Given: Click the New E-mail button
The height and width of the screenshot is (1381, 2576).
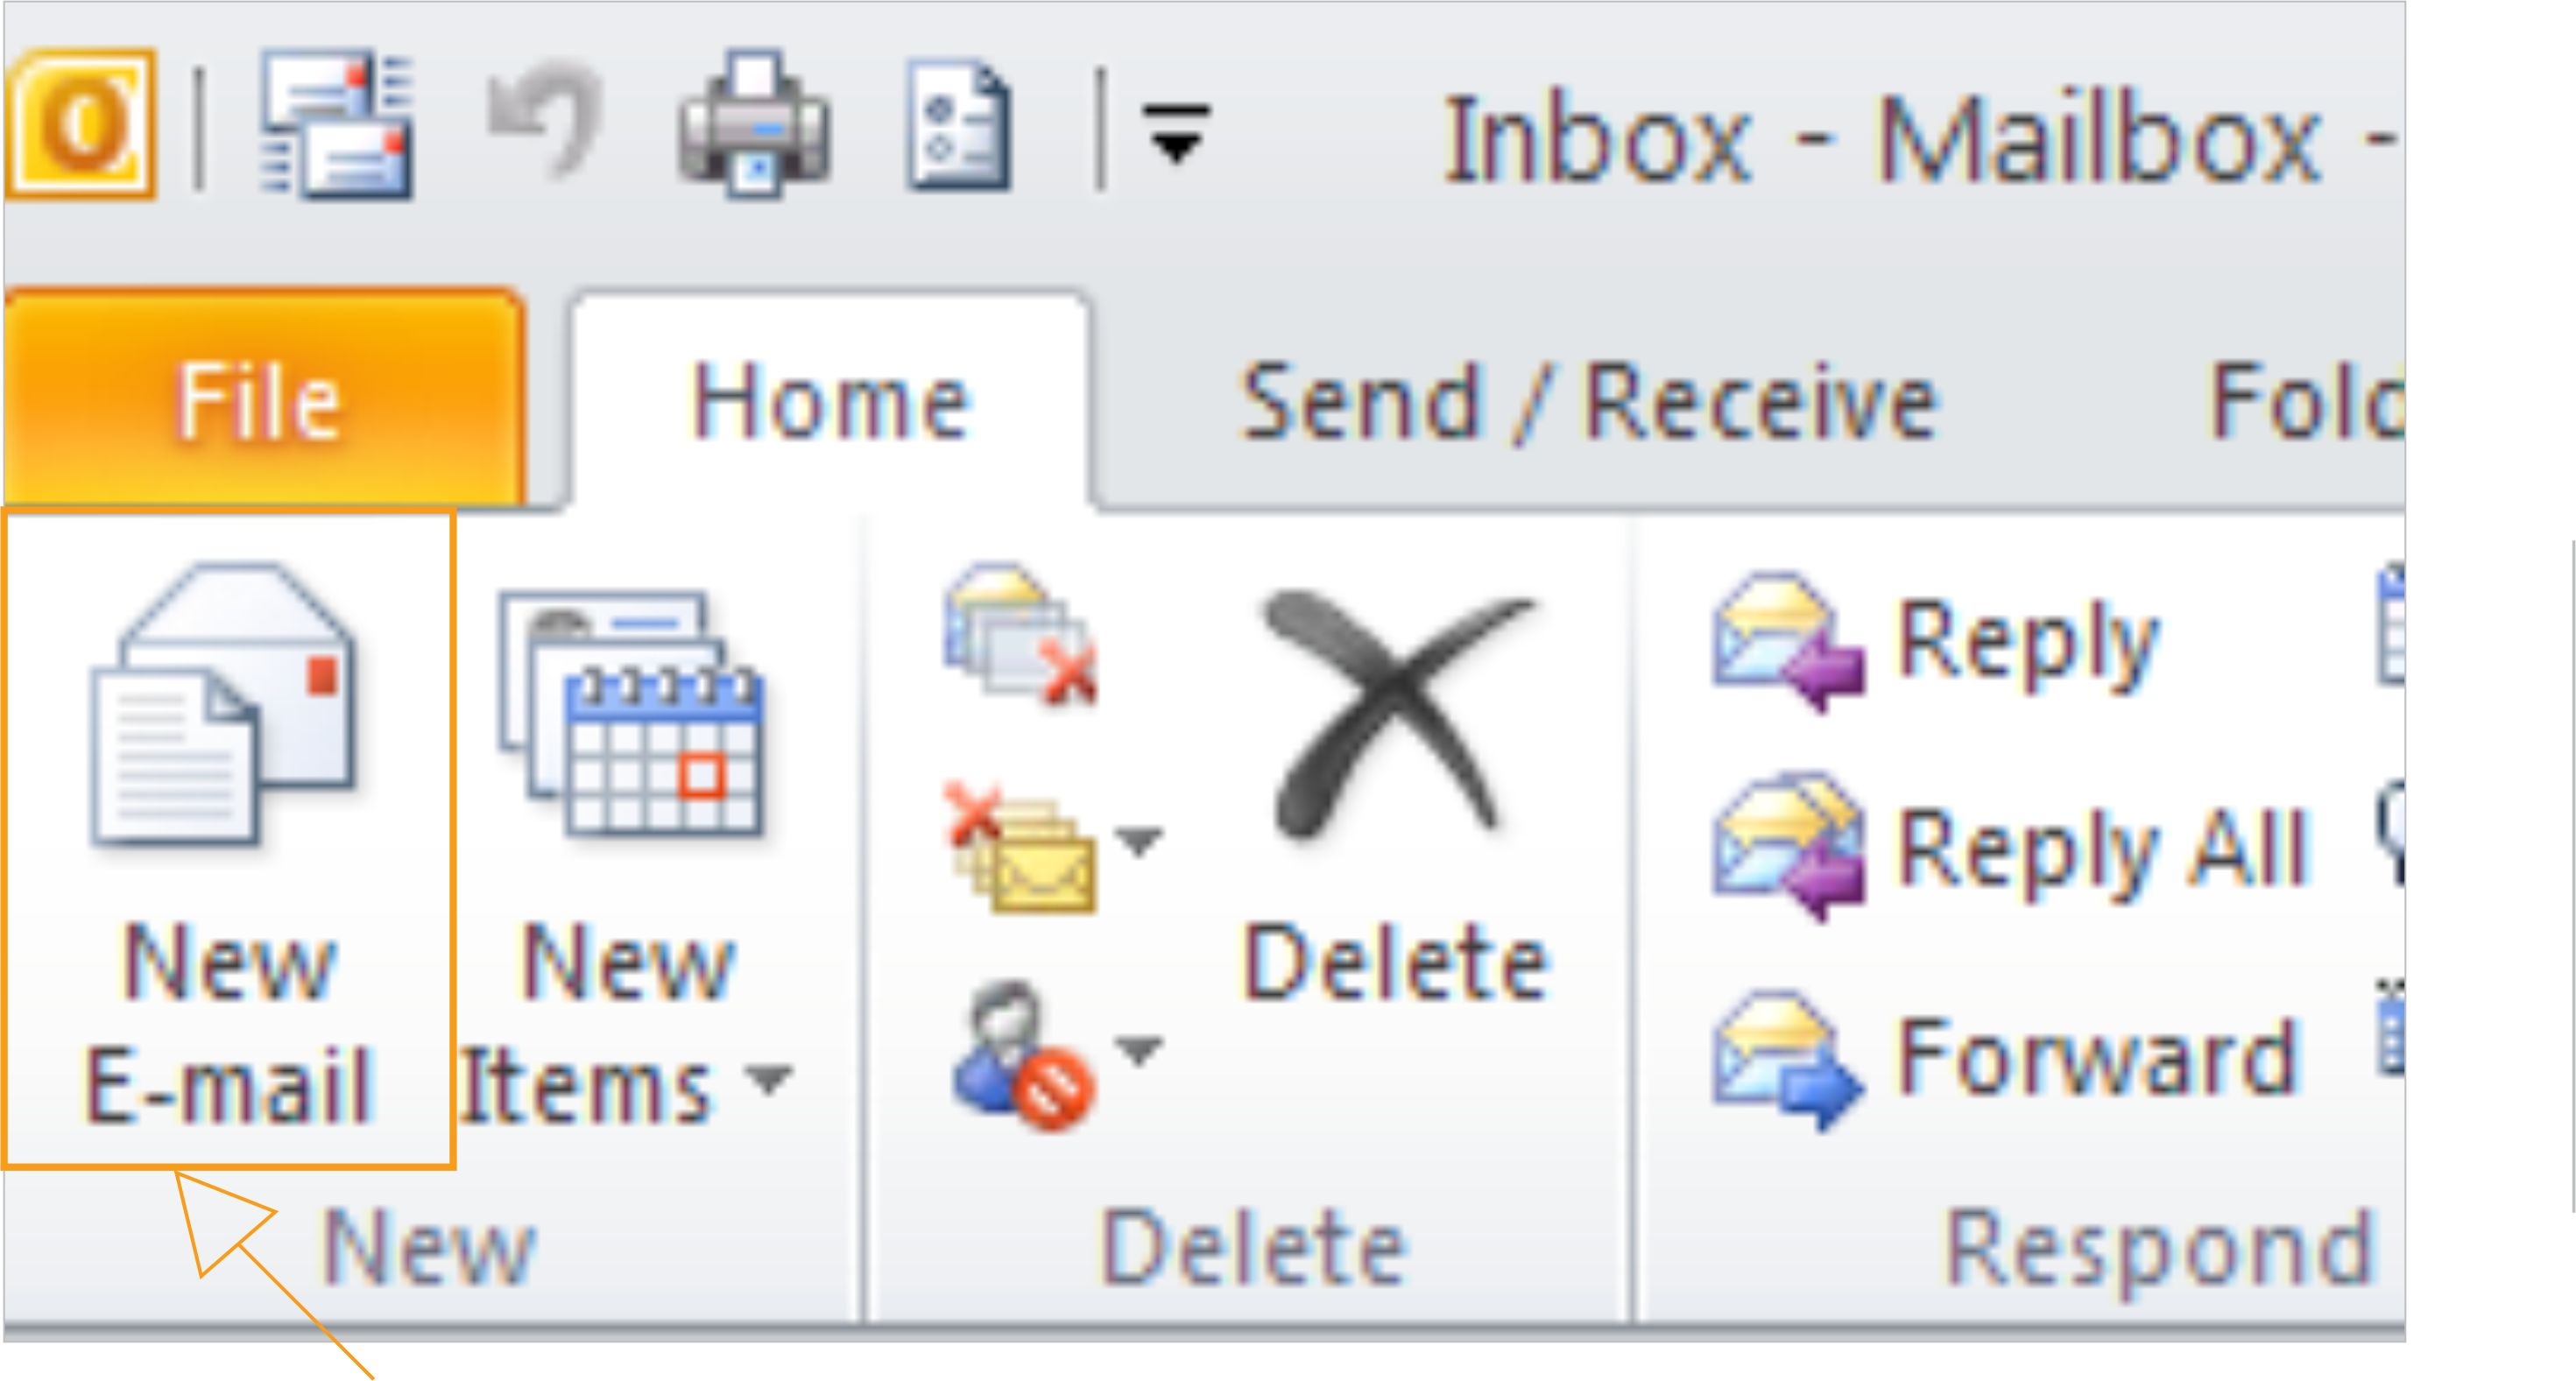Looking at the screenshot, I should pyautogui.click(x=229, y=840).
